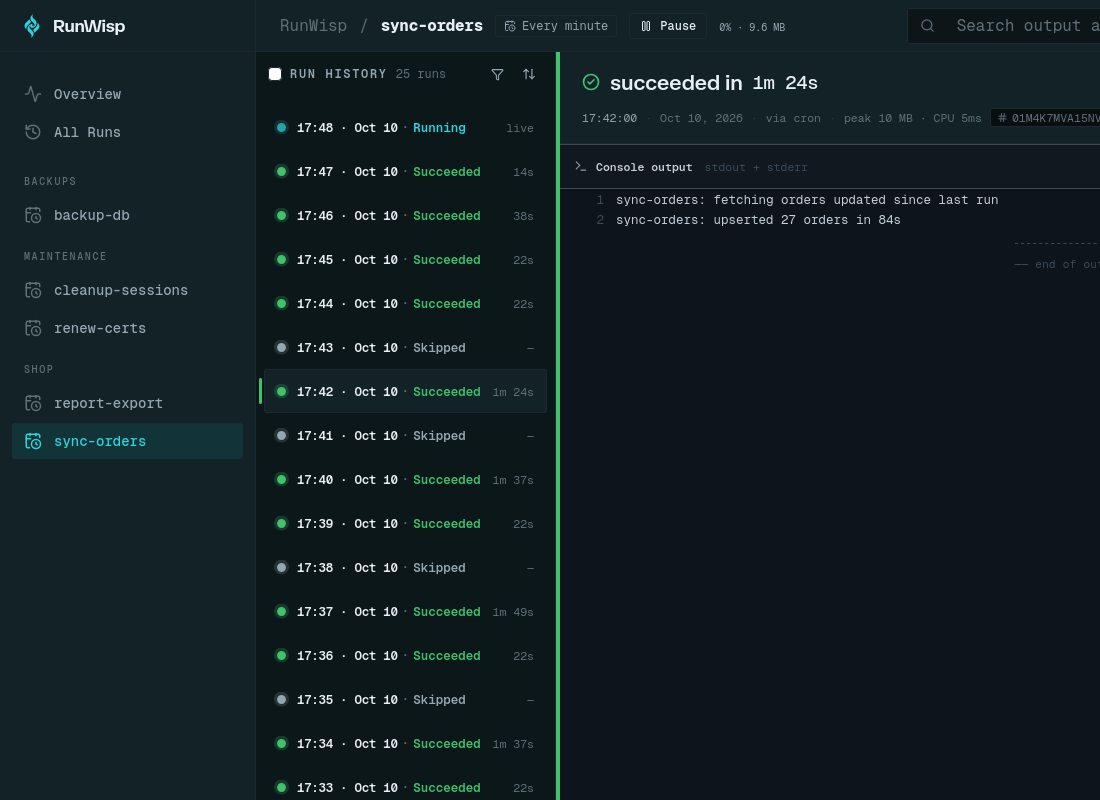This screenshot has height=800, width=1100.
Task: Open the 17:44 Succeeded run
Action: click(x=405, y=303)
